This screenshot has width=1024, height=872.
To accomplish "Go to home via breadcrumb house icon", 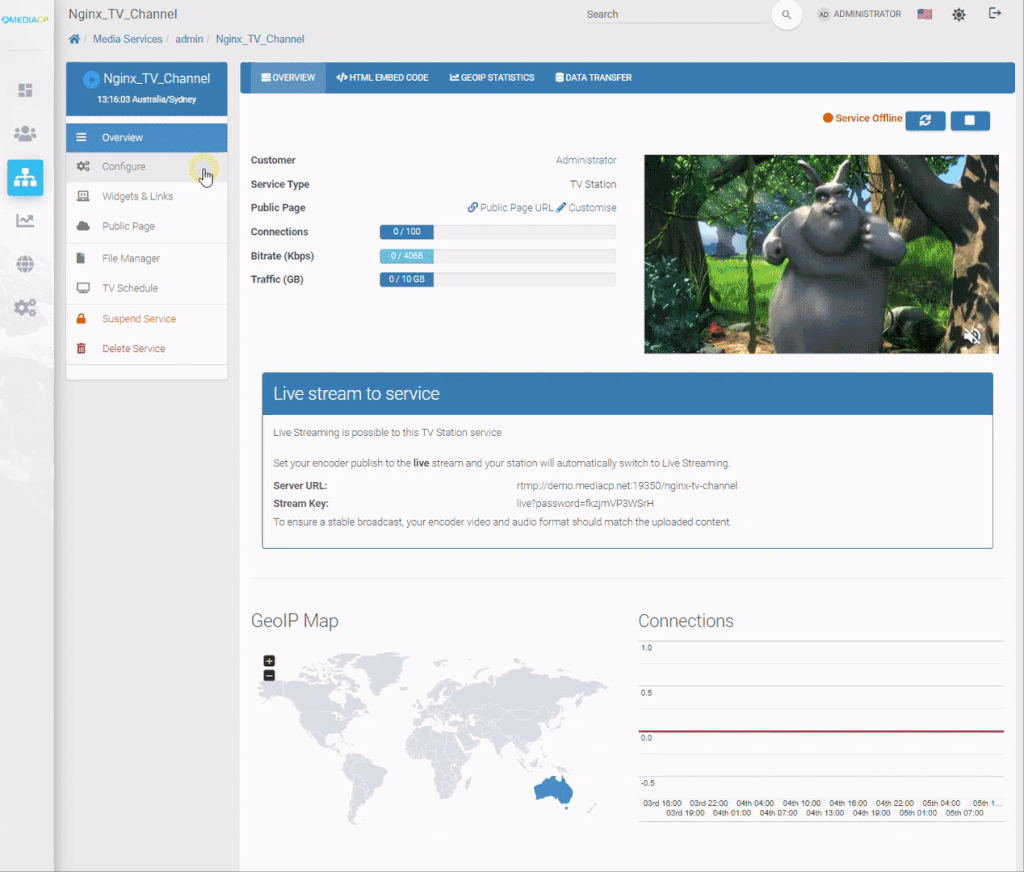I will click(74, 39).
